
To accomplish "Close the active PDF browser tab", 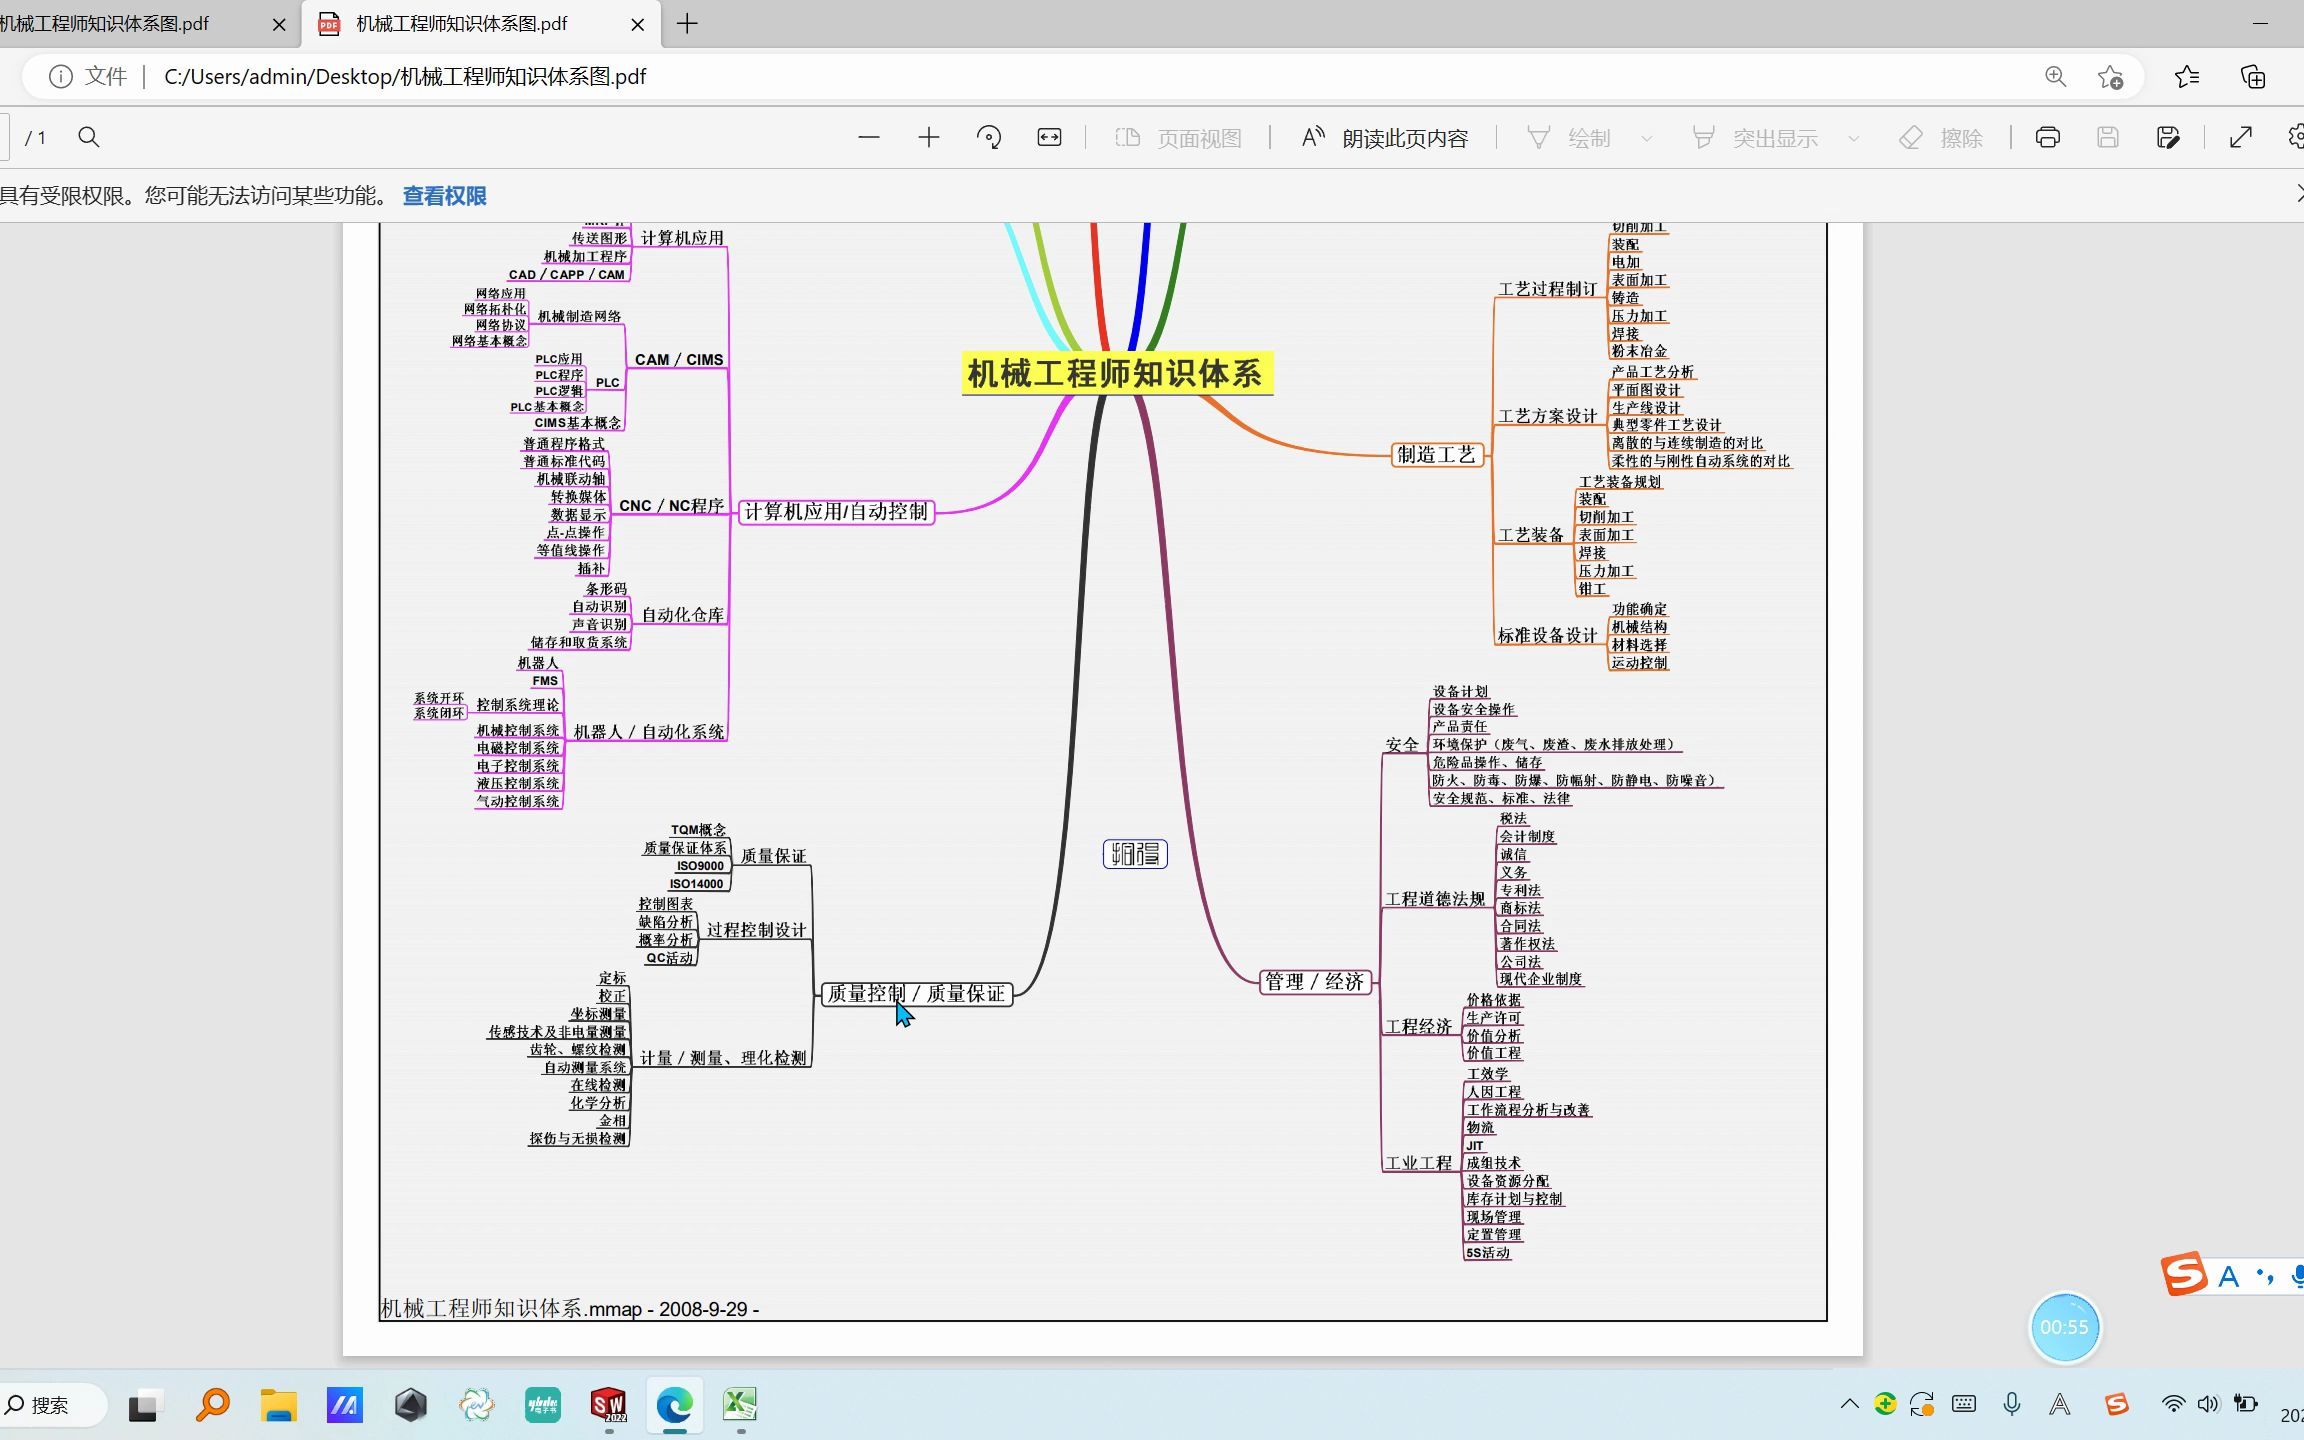I will 638,25.
